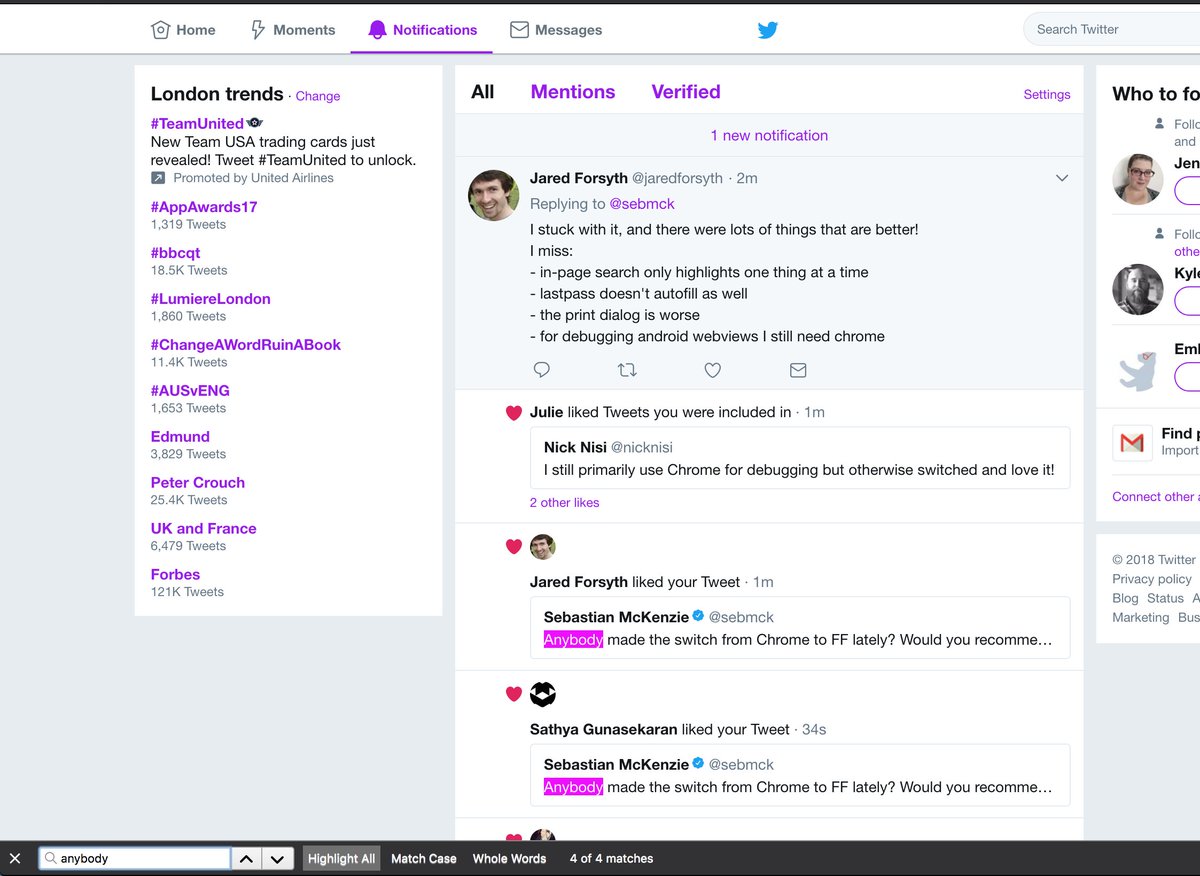
Task: Click the Home house icon
Action: tap(160, 30)
